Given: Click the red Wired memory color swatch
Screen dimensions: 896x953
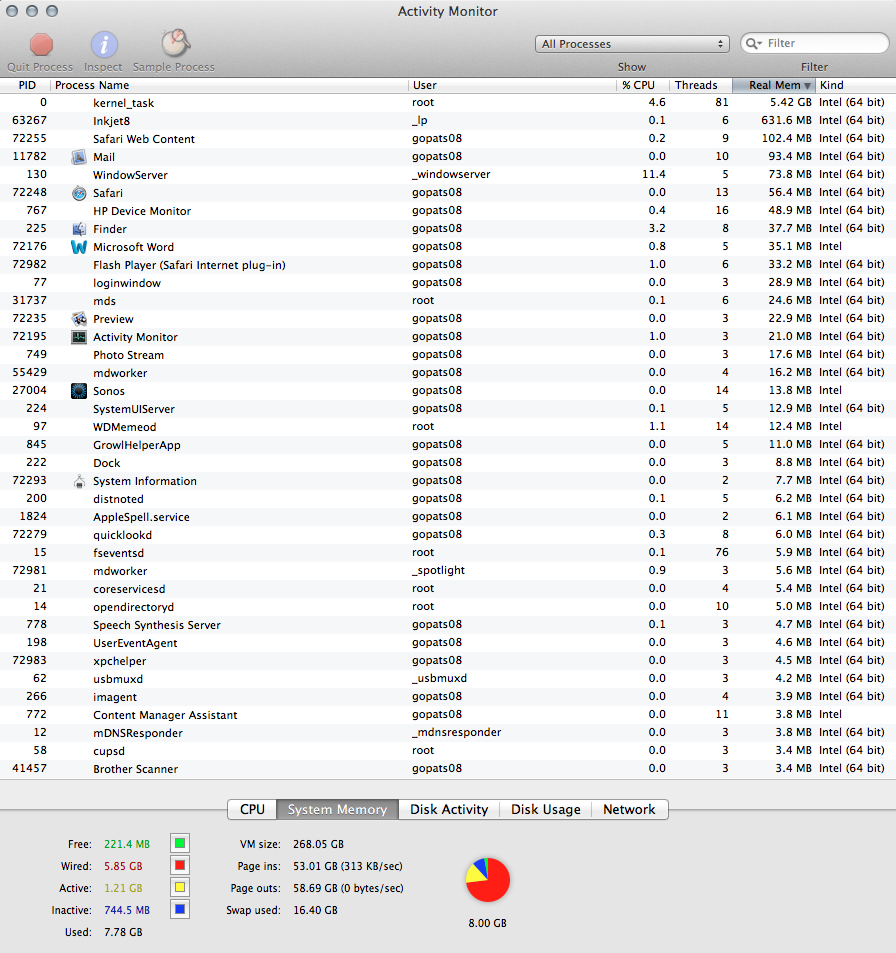Looking at the screenshot, I should (179, 865).
